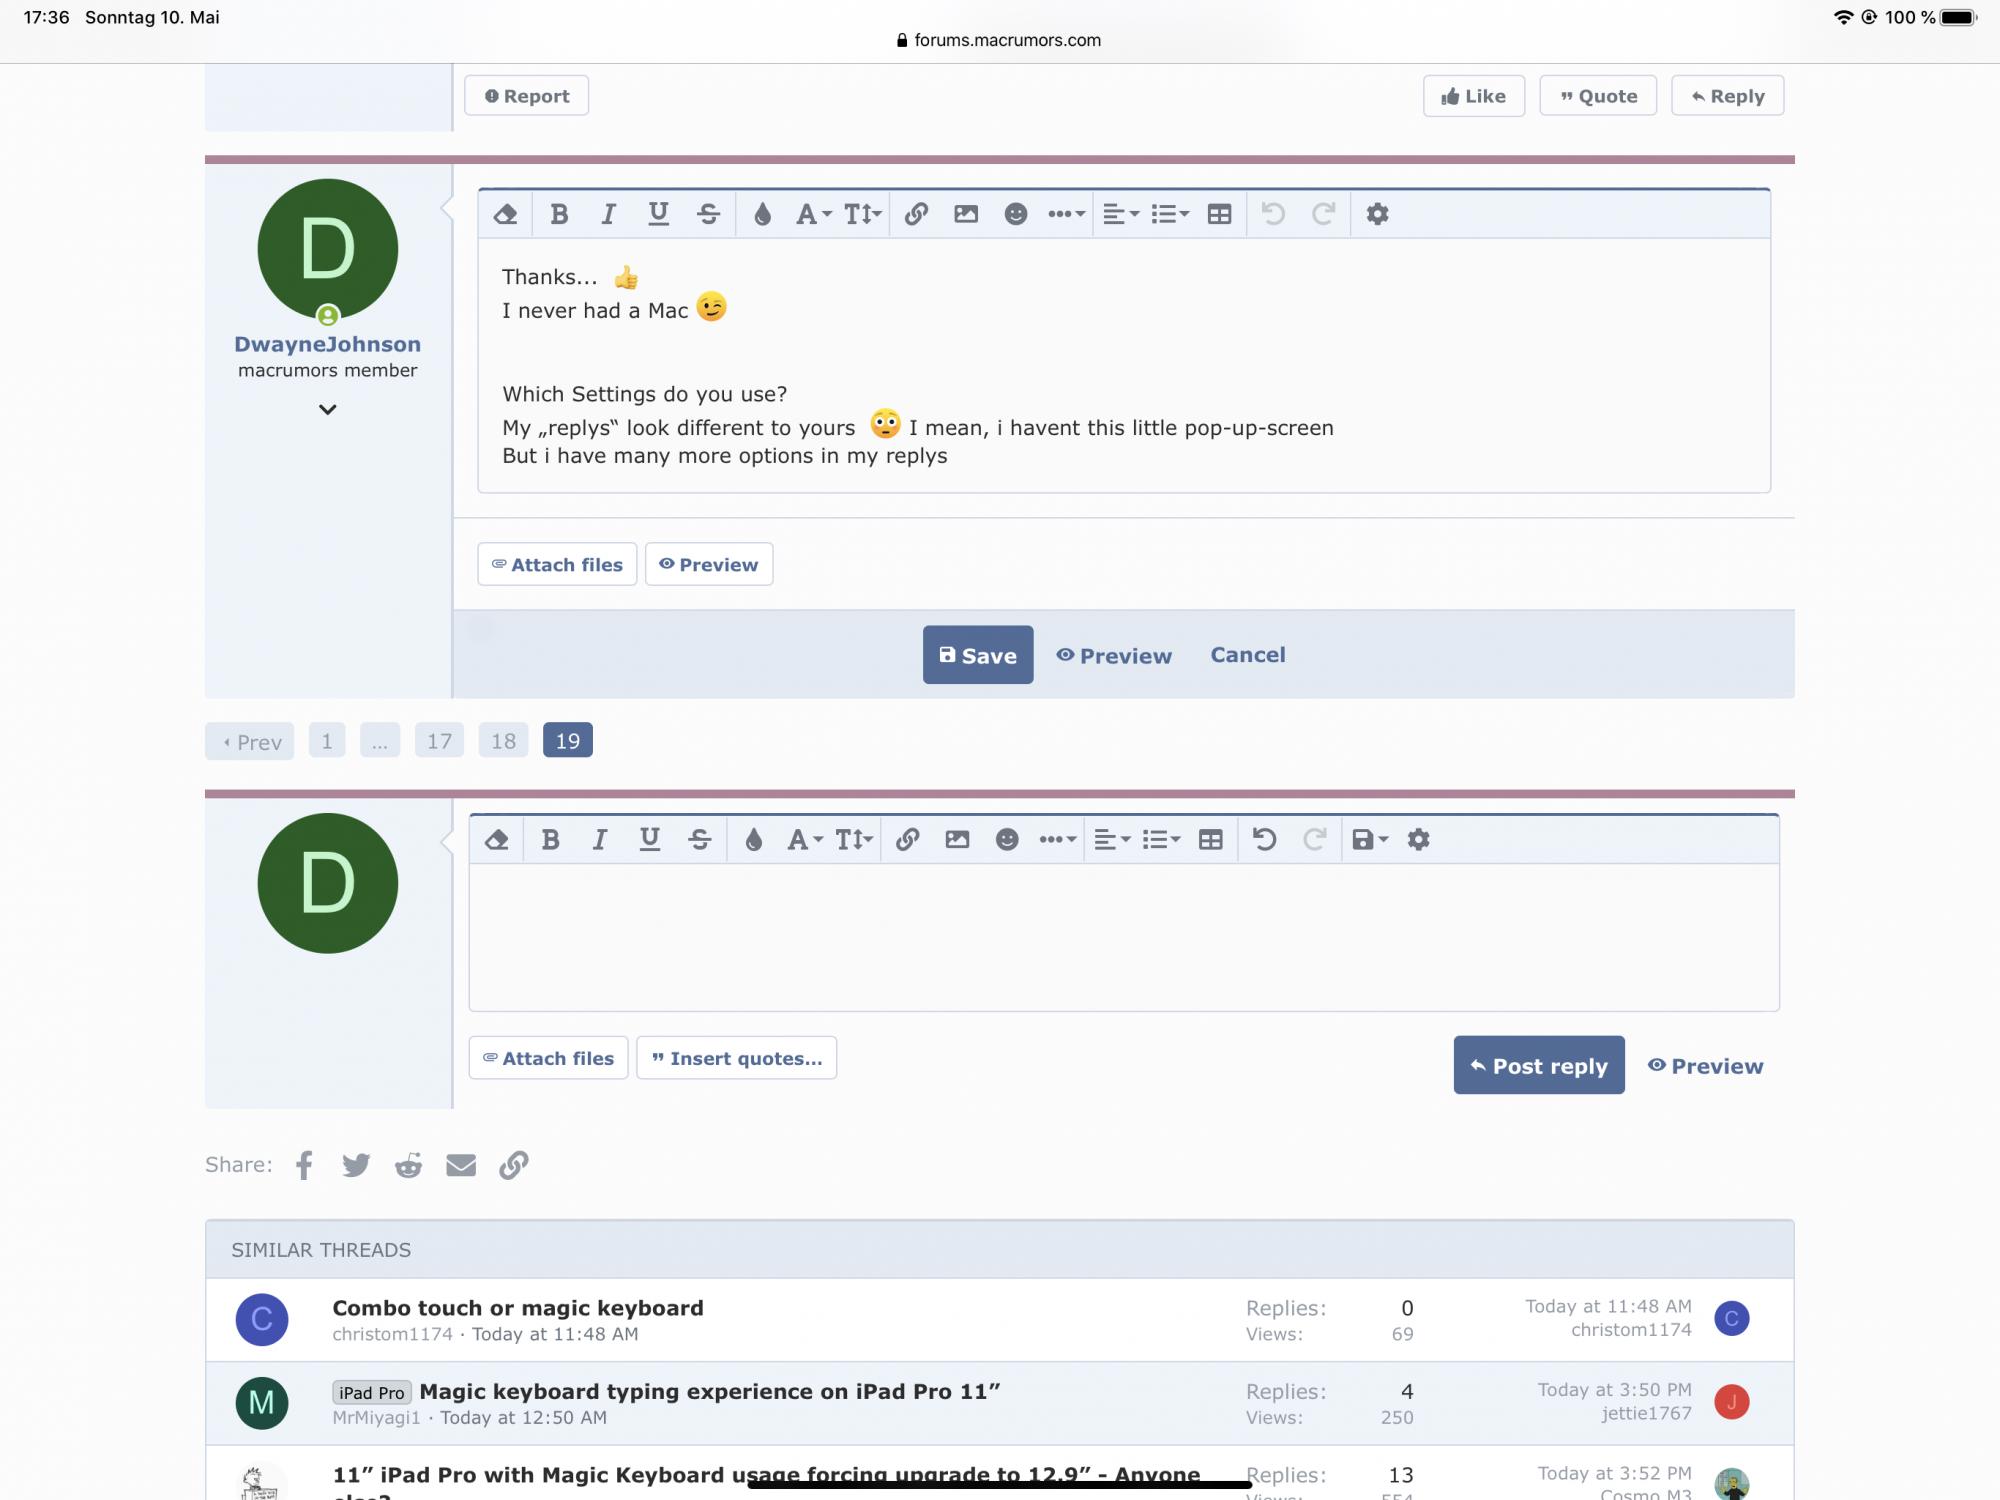2000x1500 pixels.
Task: Copy the thread link with the share link icon
Action: point(513,1165)
